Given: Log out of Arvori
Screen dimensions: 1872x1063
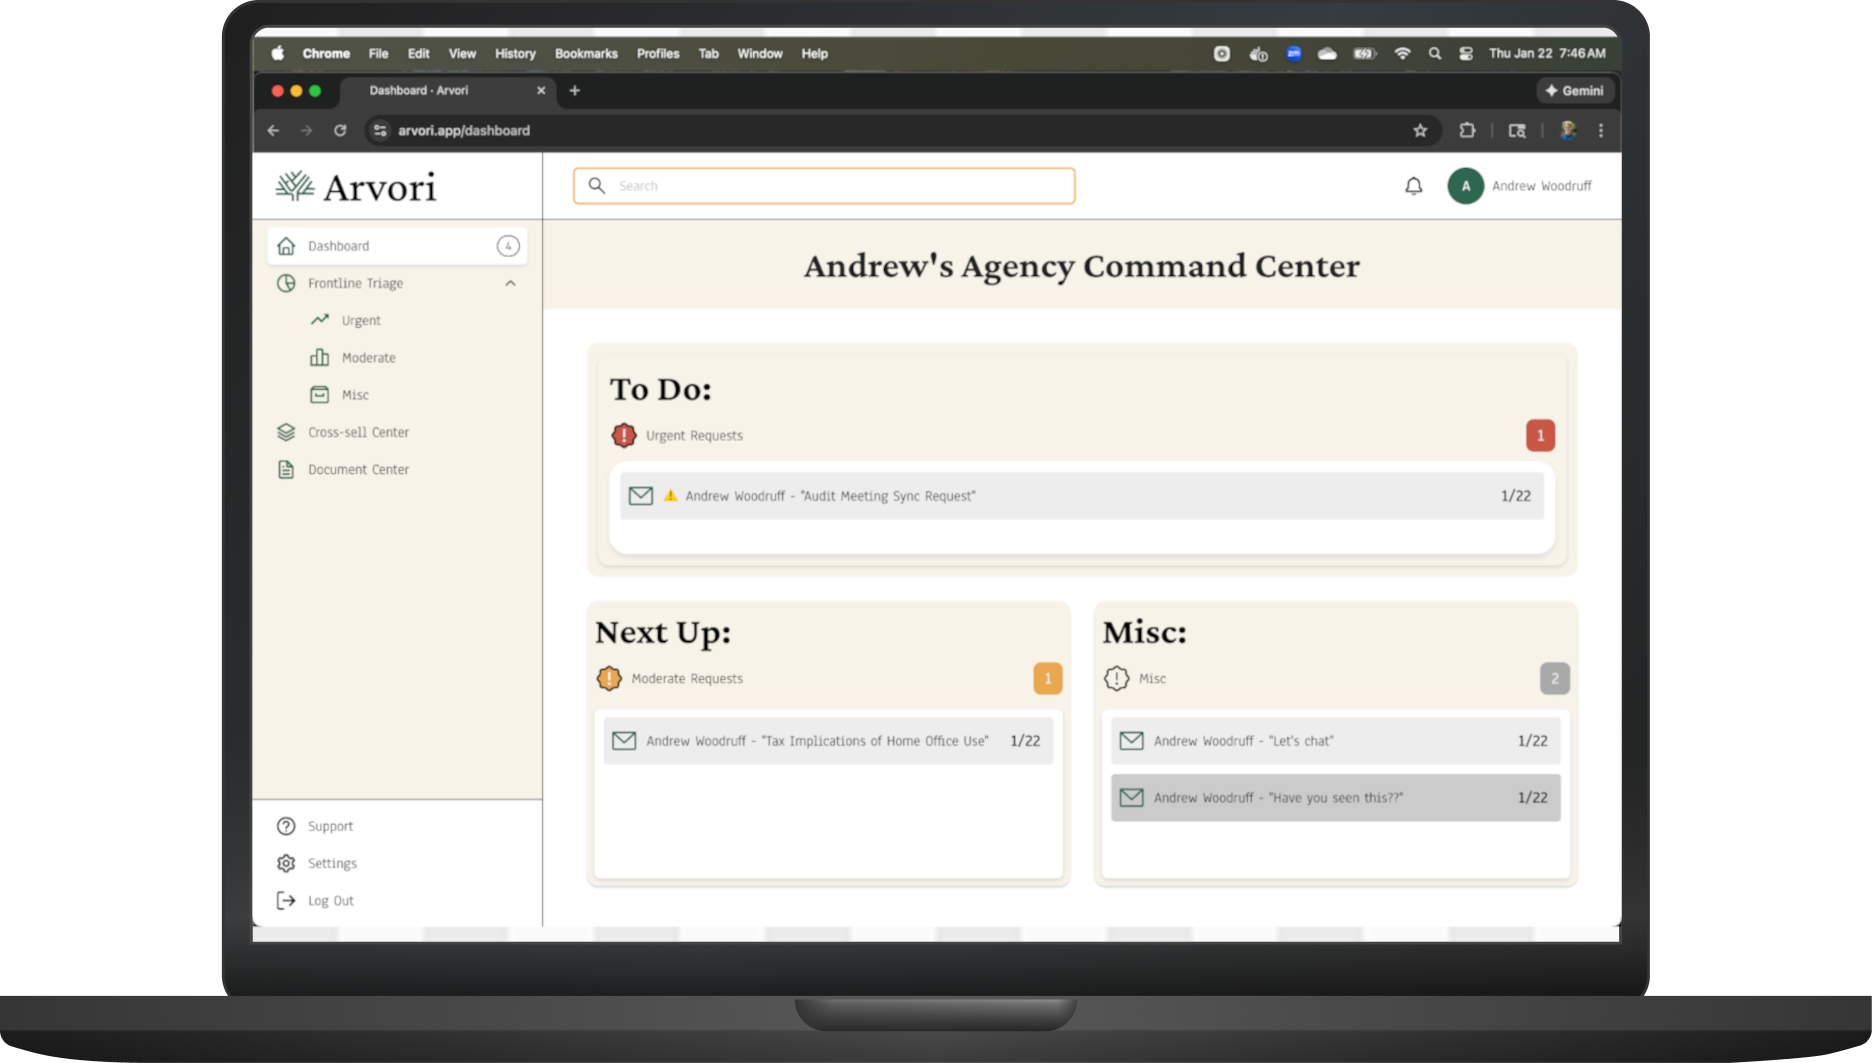Looking at the screenshot, I should pos(330,900).
